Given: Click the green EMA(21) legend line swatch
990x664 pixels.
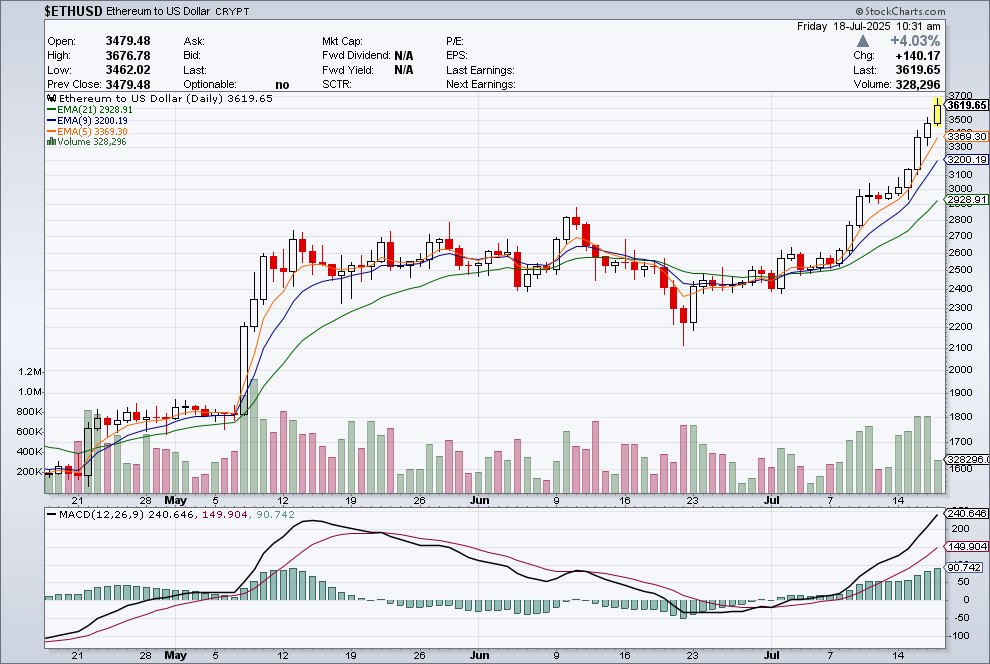Looking at the screenshot, I should (52, 110).
